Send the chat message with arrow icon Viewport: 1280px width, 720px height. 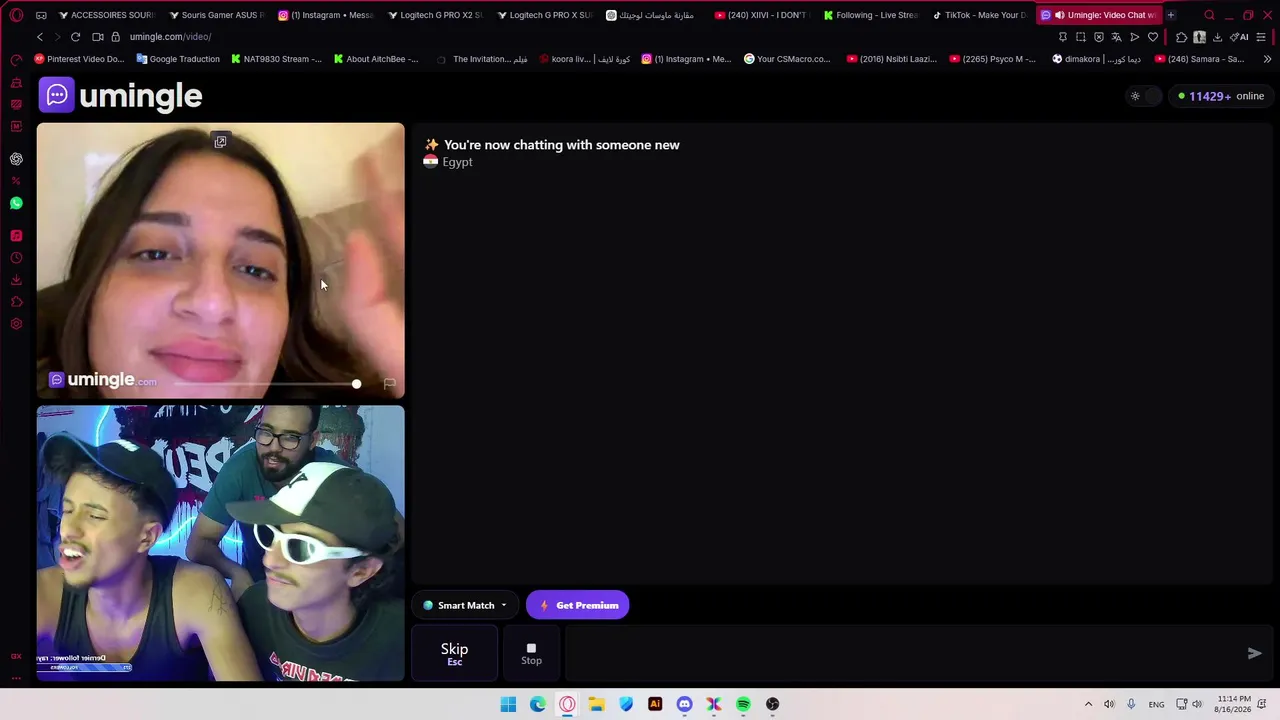pos(1254,653)
